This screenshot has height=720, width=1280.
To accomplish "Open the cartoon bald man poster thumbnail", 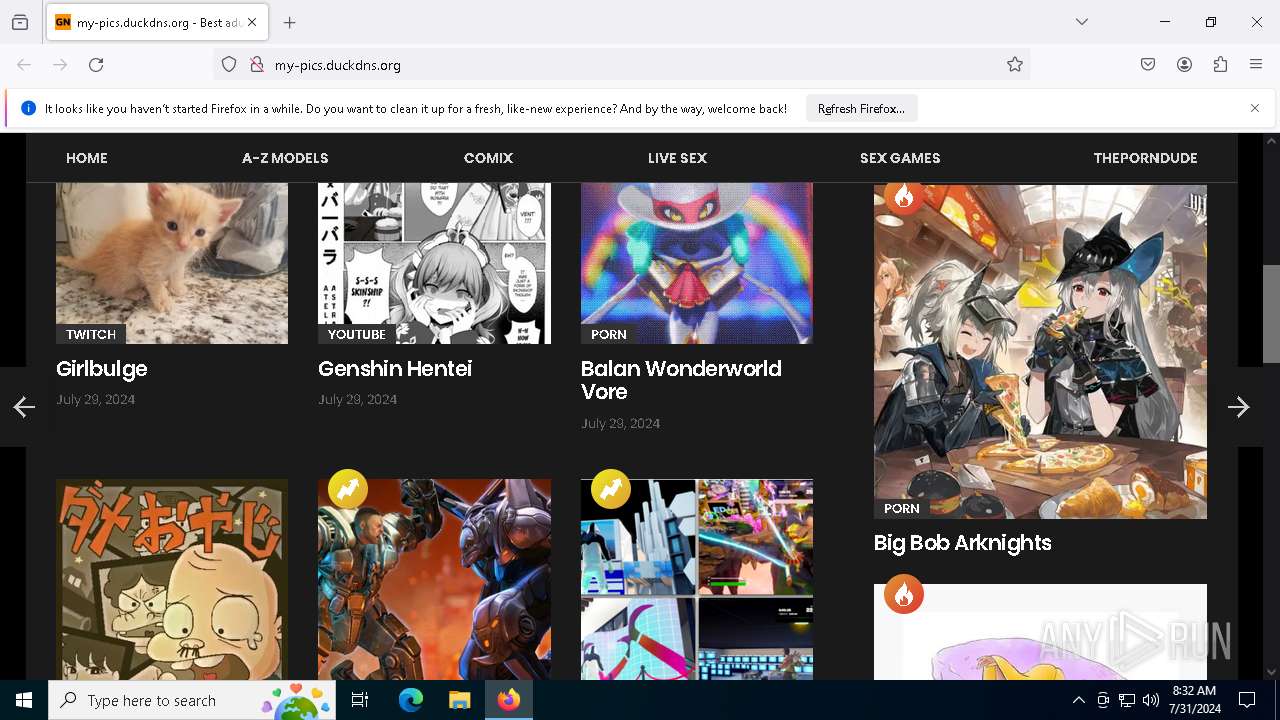I will point(172,580).
